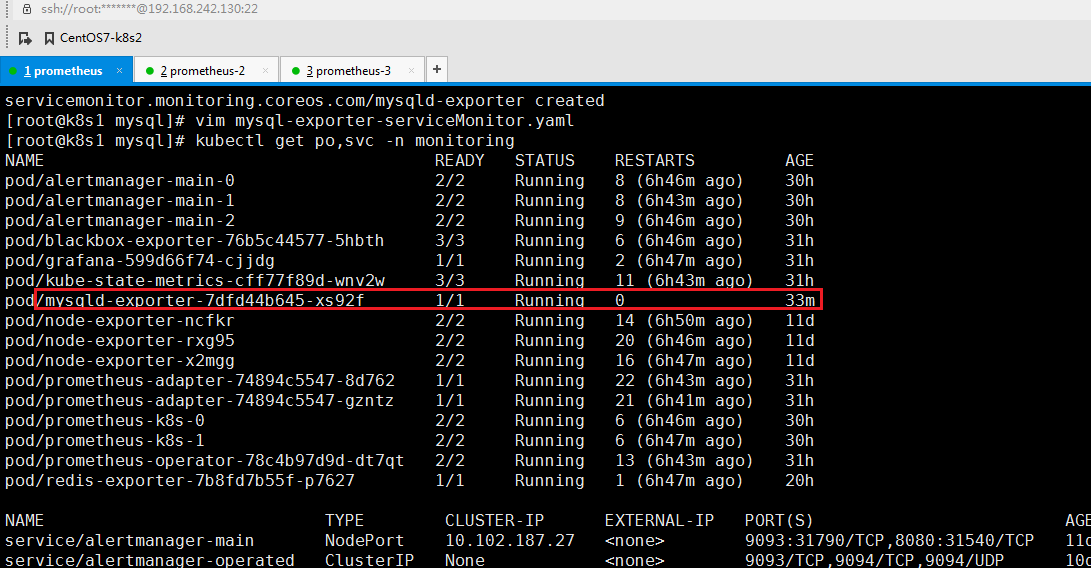This screenshot has height=568, width=1091.
Task: Click the green status dot on prometheus-2 tab
Action: (150, 71)
